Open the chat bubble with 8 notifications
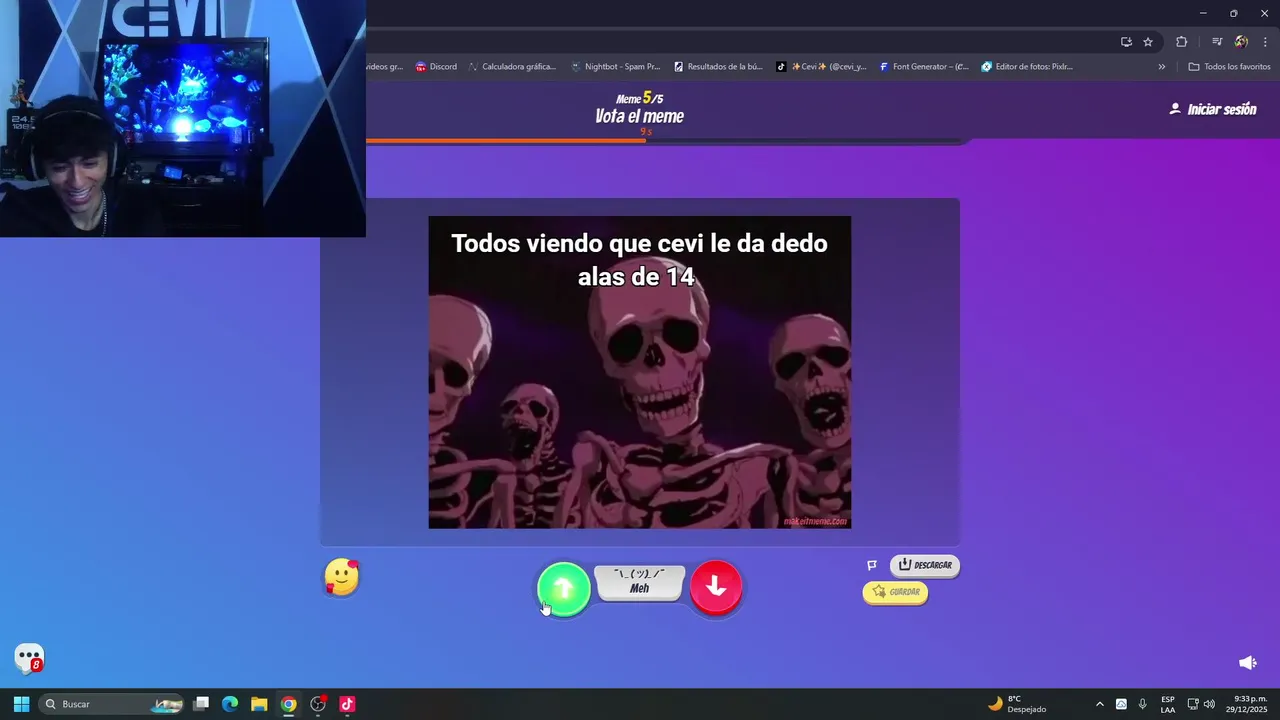The width and height of the screenshot is (1280, 720). click(30, 658)
